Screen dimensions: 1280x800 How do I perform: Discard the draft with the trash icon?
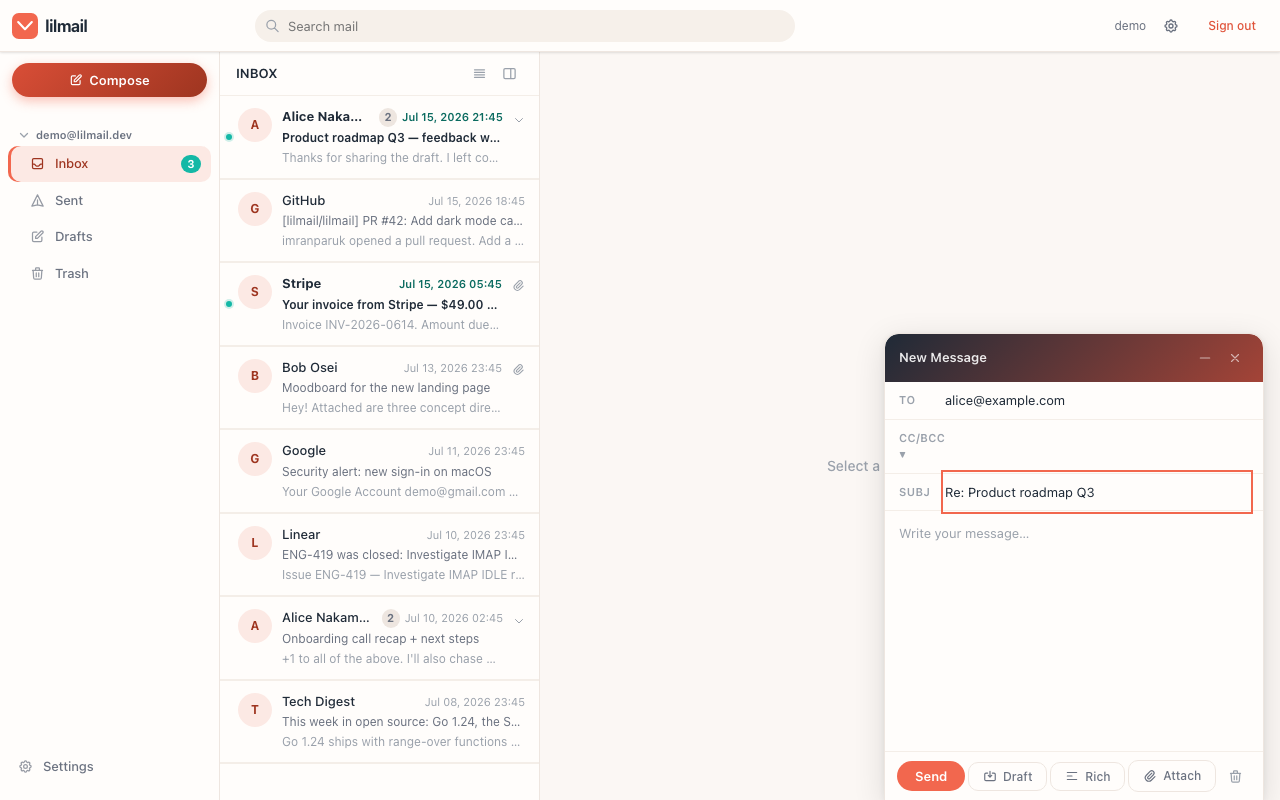1236,777
